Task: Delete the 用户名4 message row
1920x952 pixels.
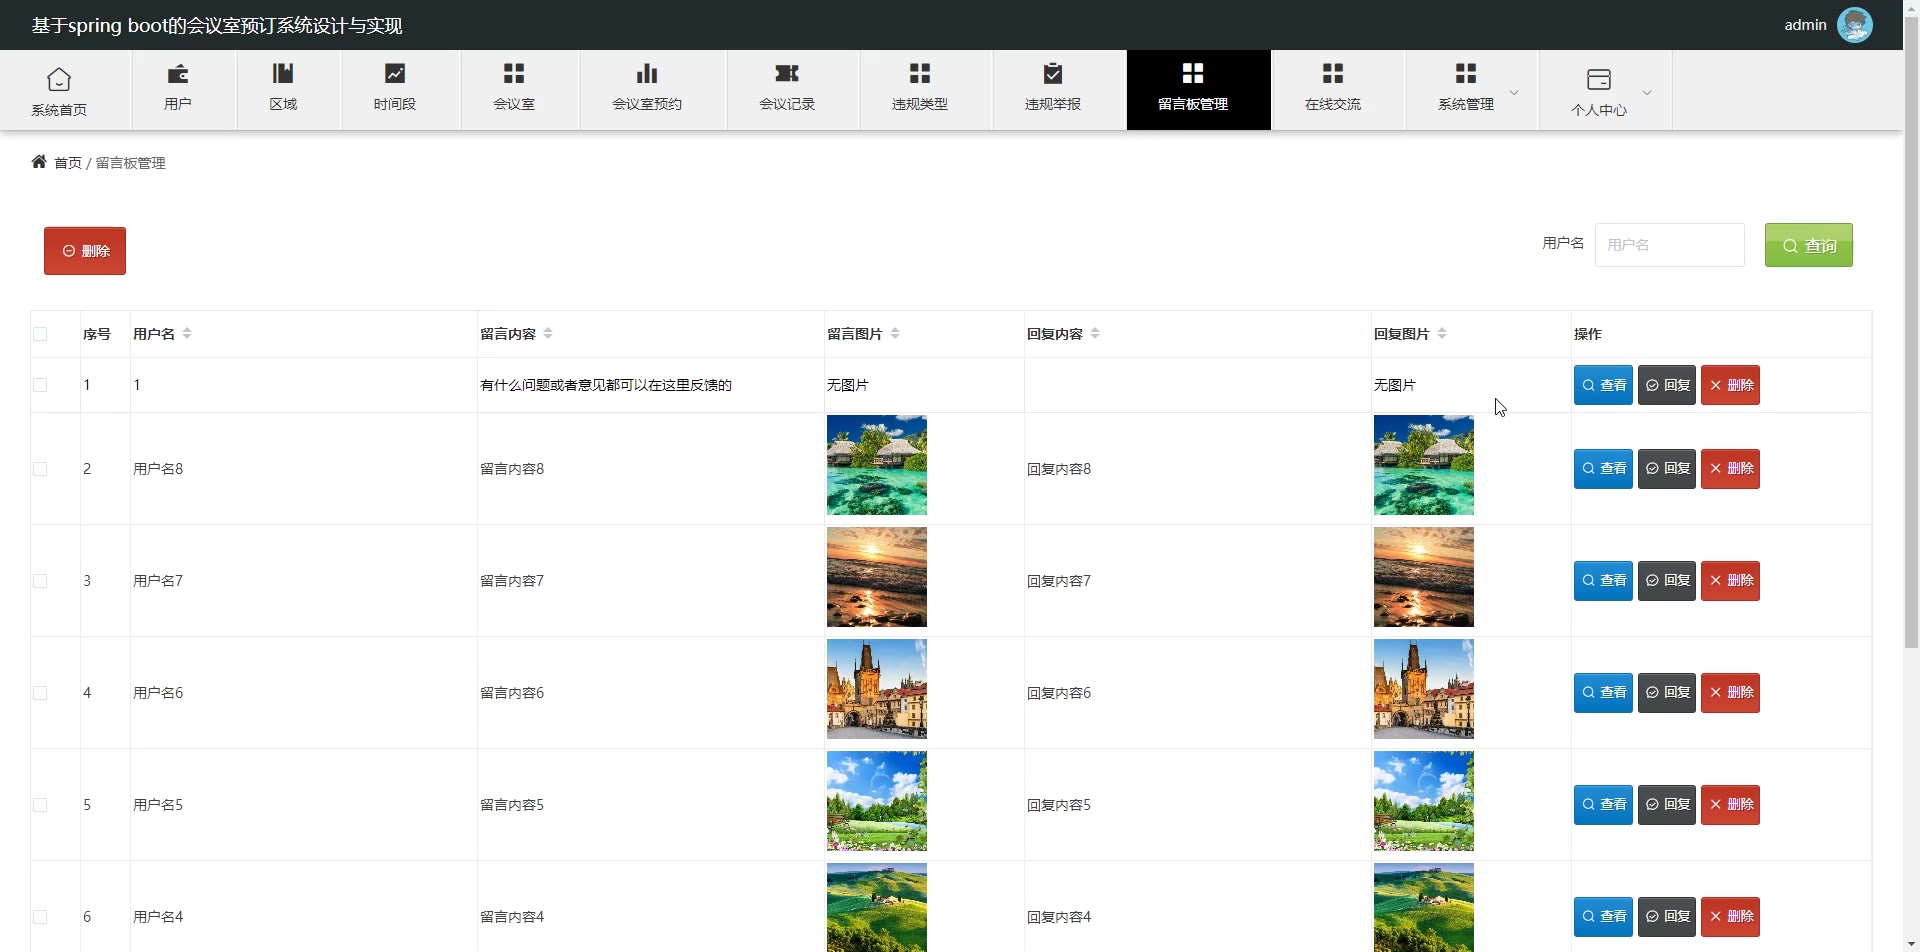Action: pyautogui.click(x=1730, y=917)
